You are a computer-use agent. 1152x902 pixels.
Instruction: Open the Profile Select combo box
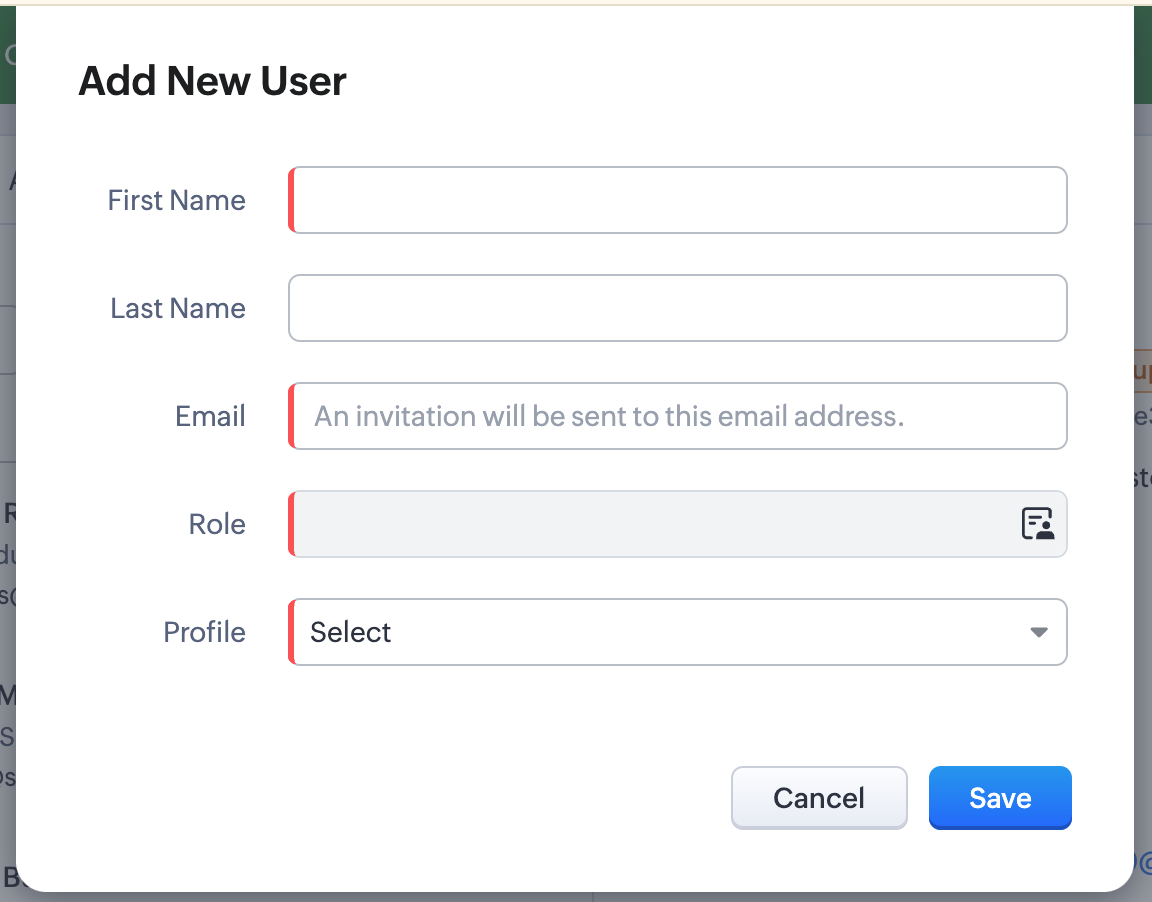coord(660,632)
